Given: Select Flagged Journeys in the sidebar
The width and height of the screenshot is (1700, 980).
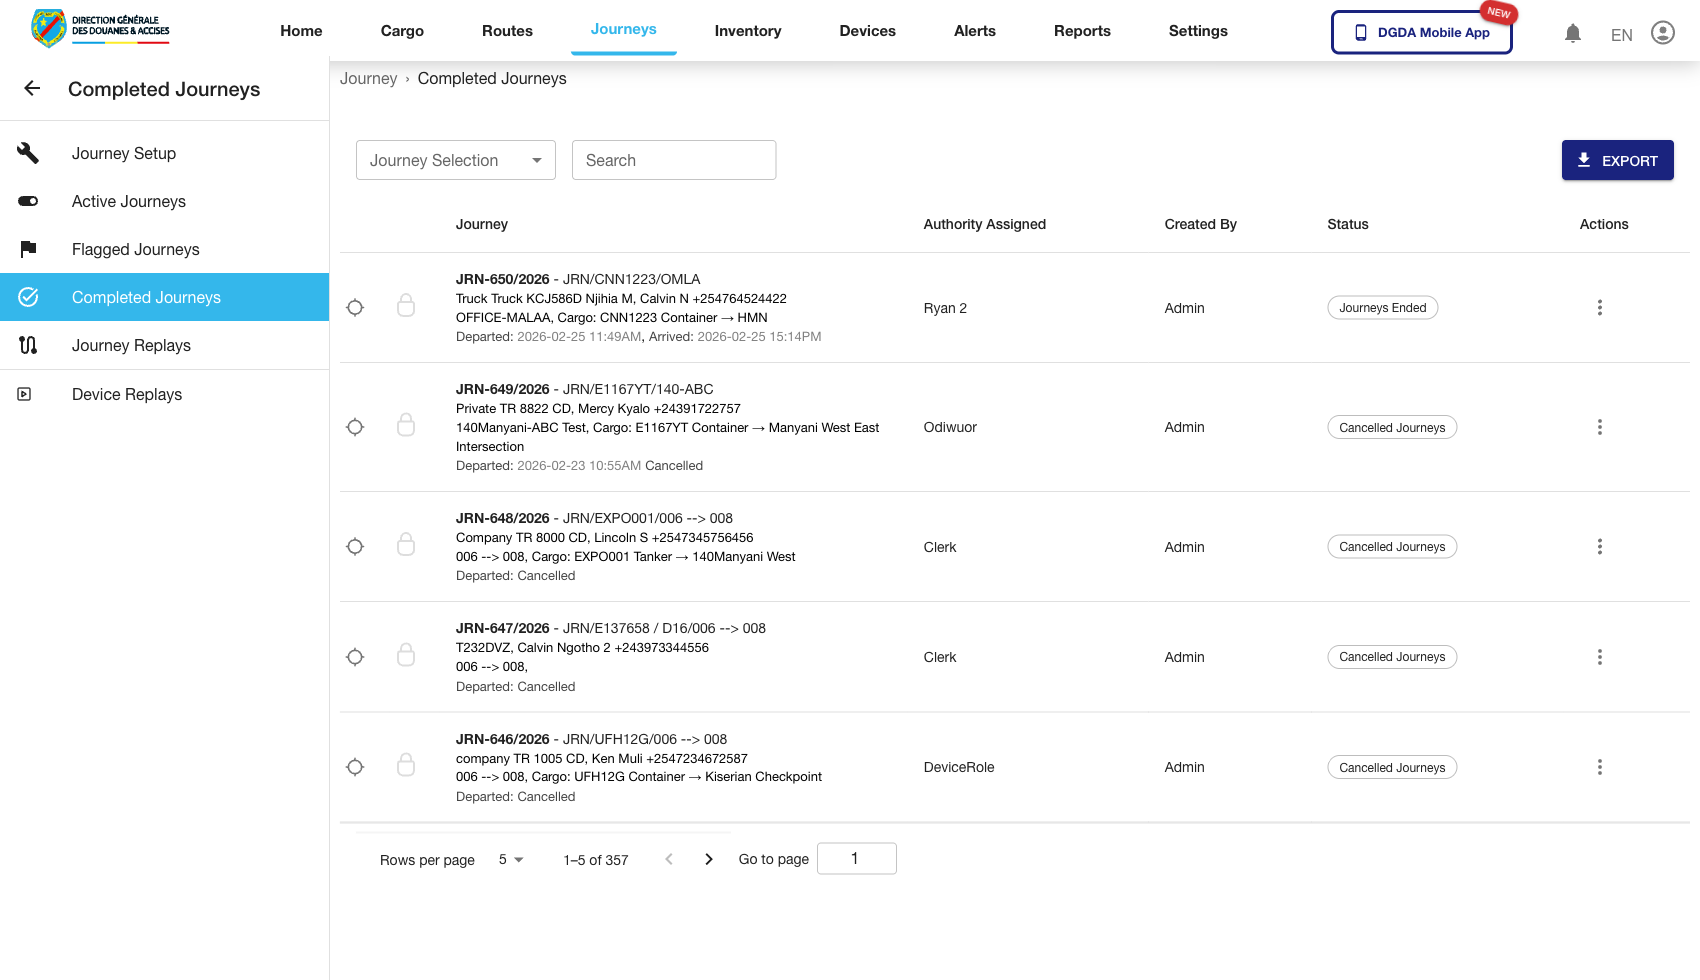Looking at the screenshot, I should 136,249.
